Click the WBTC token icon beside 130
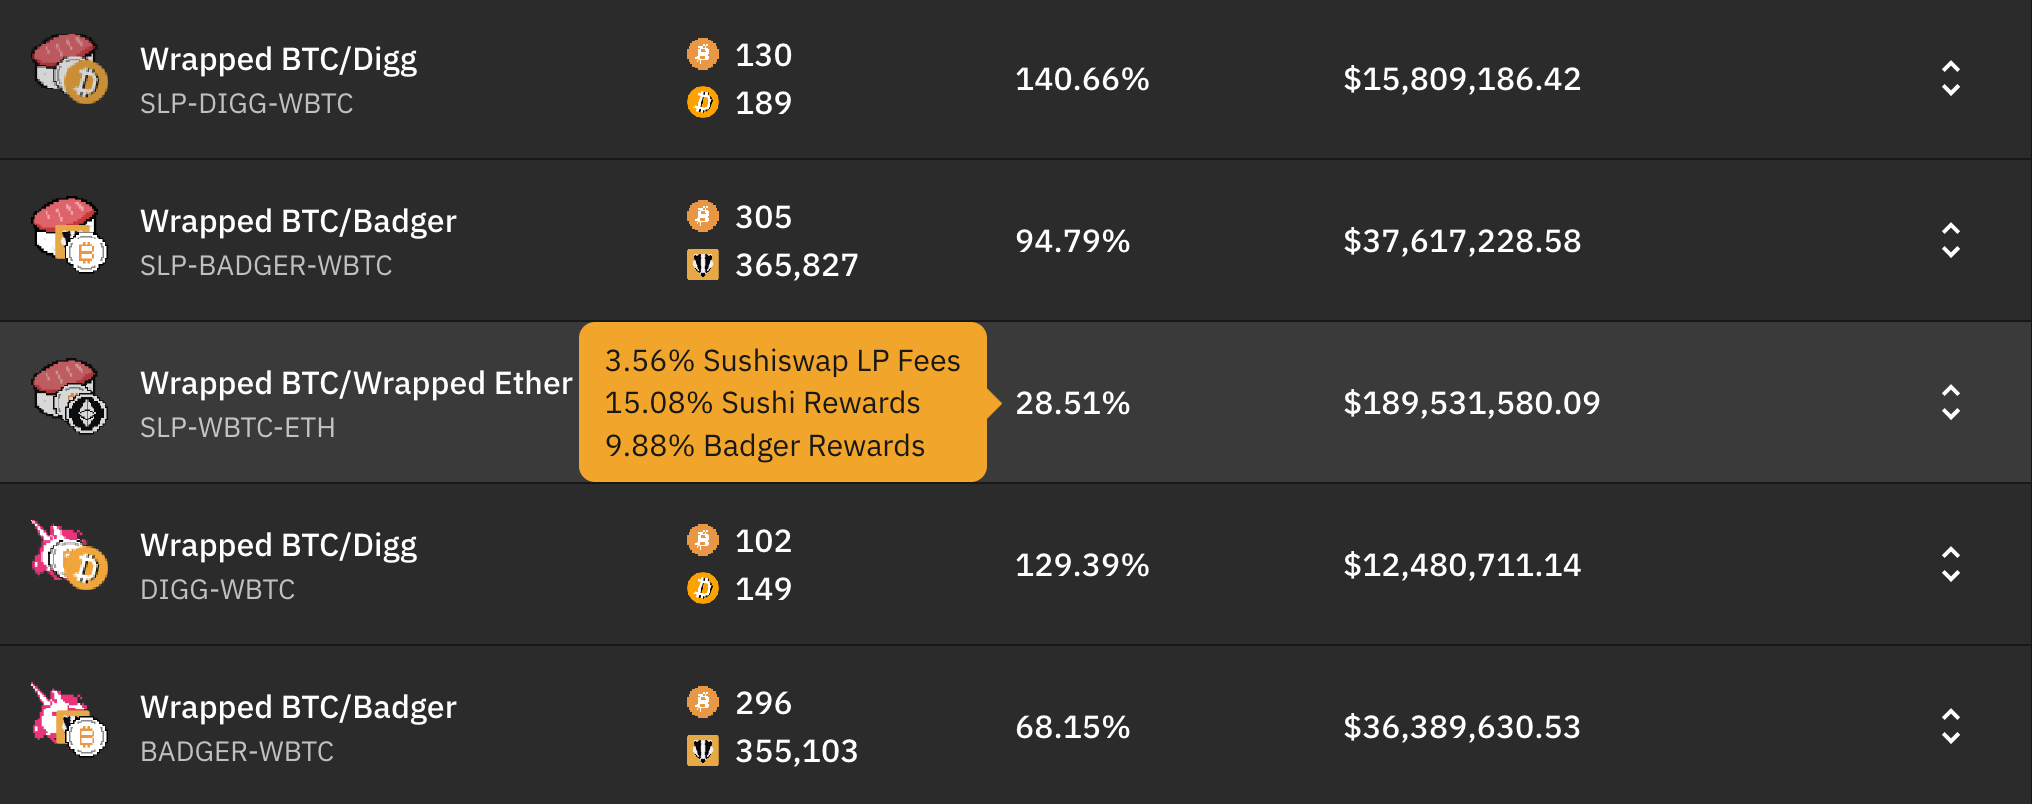This screenshot has width=2032, height=804. tap(703, 54)
